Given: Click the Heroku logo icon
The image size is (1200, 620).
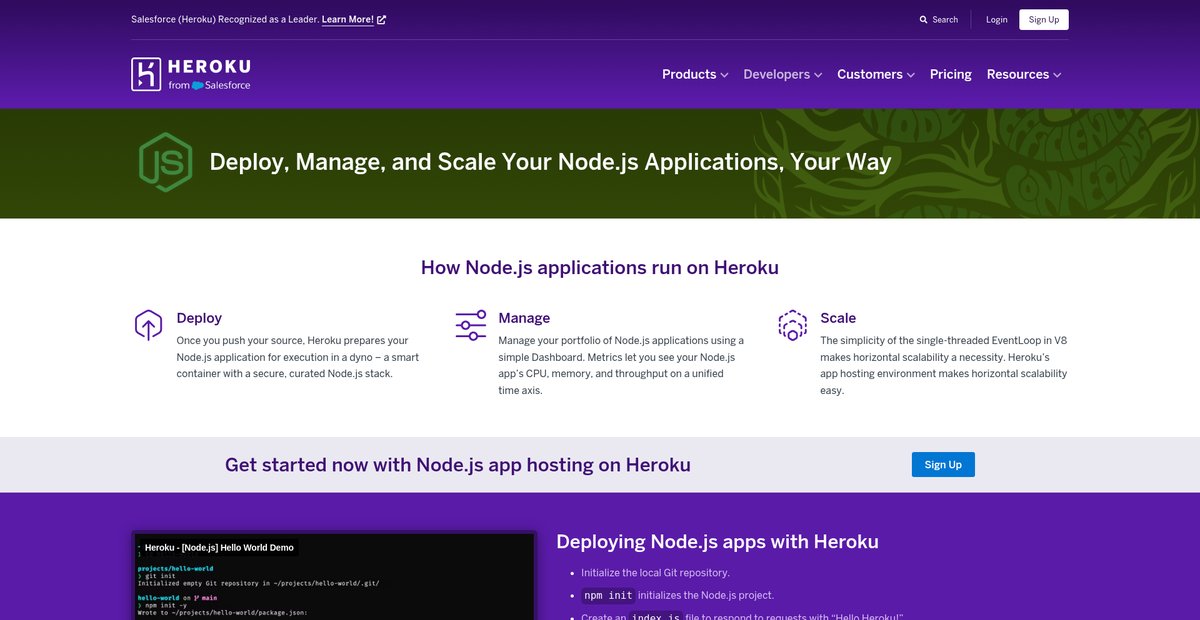Looking at the screenshot, I should point(146,74).
